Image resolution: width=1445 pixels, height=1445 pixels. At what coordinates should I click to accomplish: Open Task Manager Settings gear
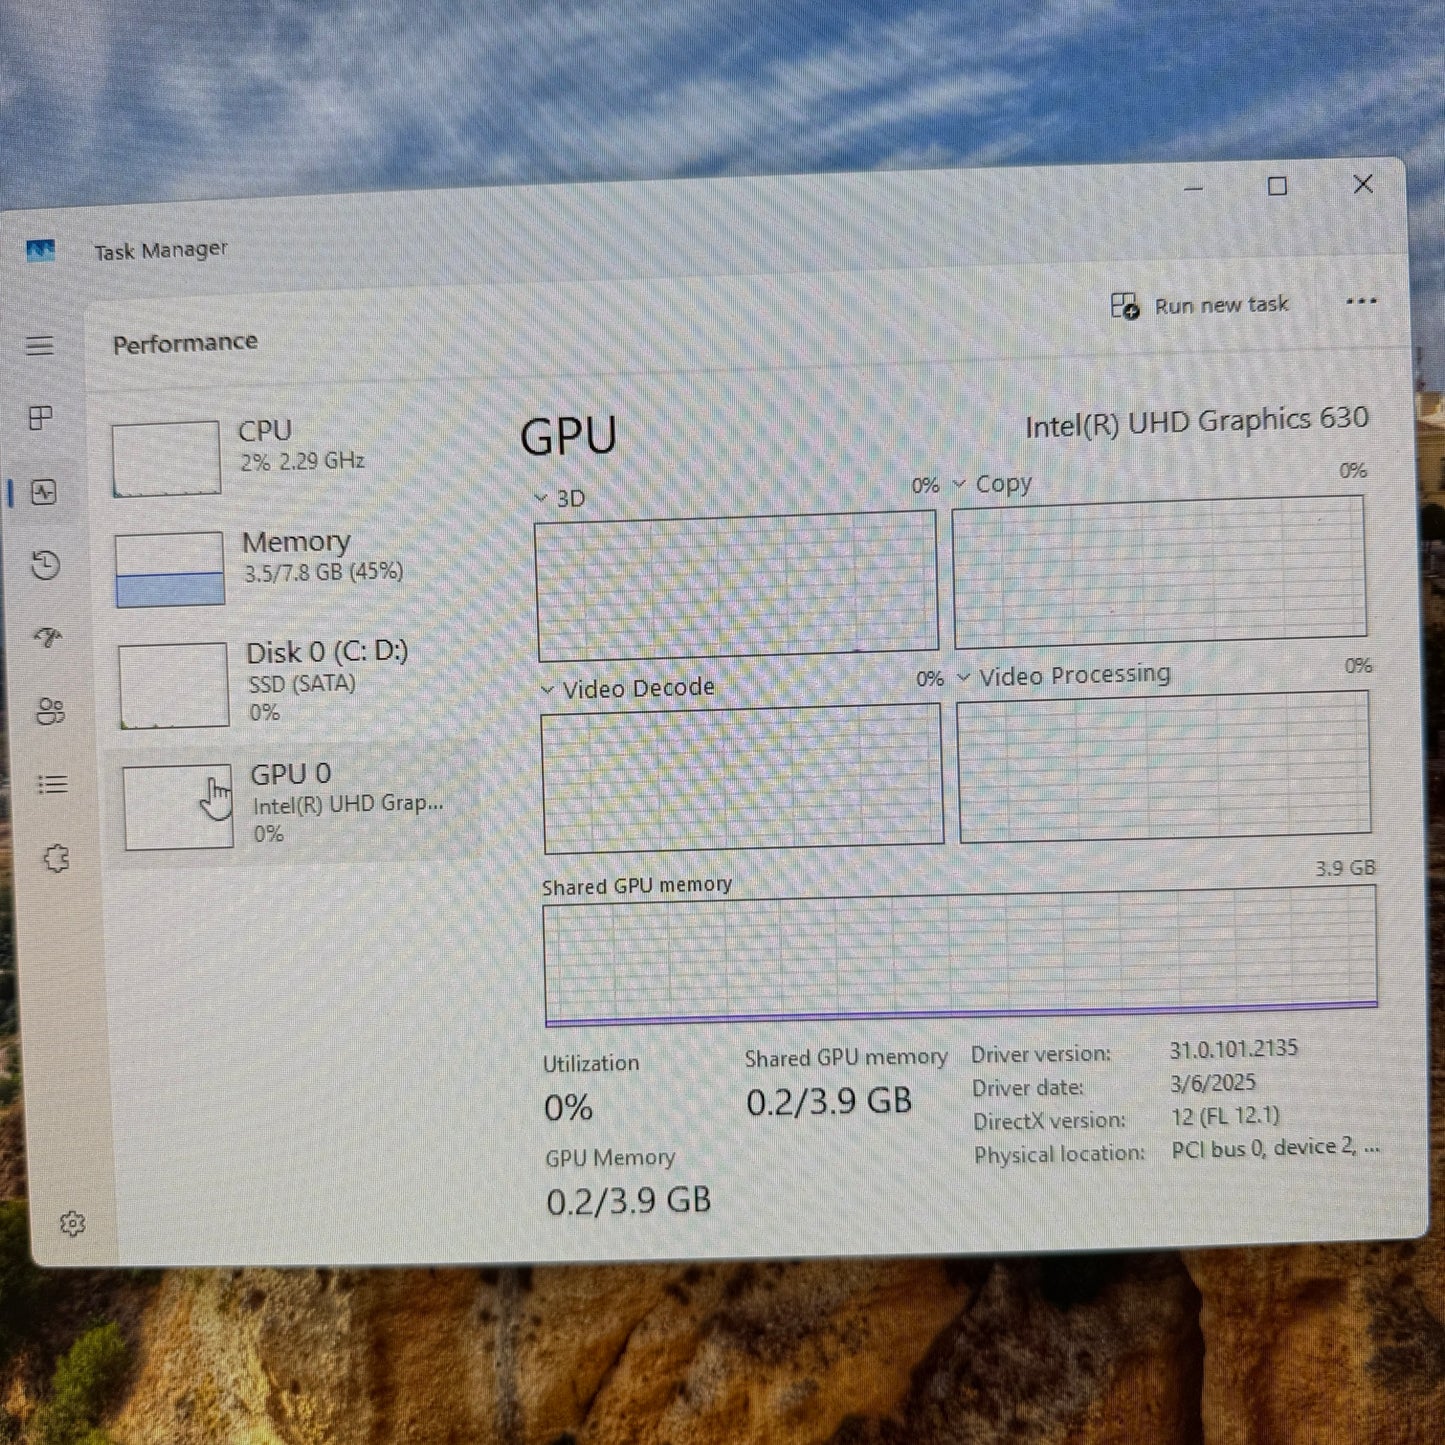(72, 1223)
